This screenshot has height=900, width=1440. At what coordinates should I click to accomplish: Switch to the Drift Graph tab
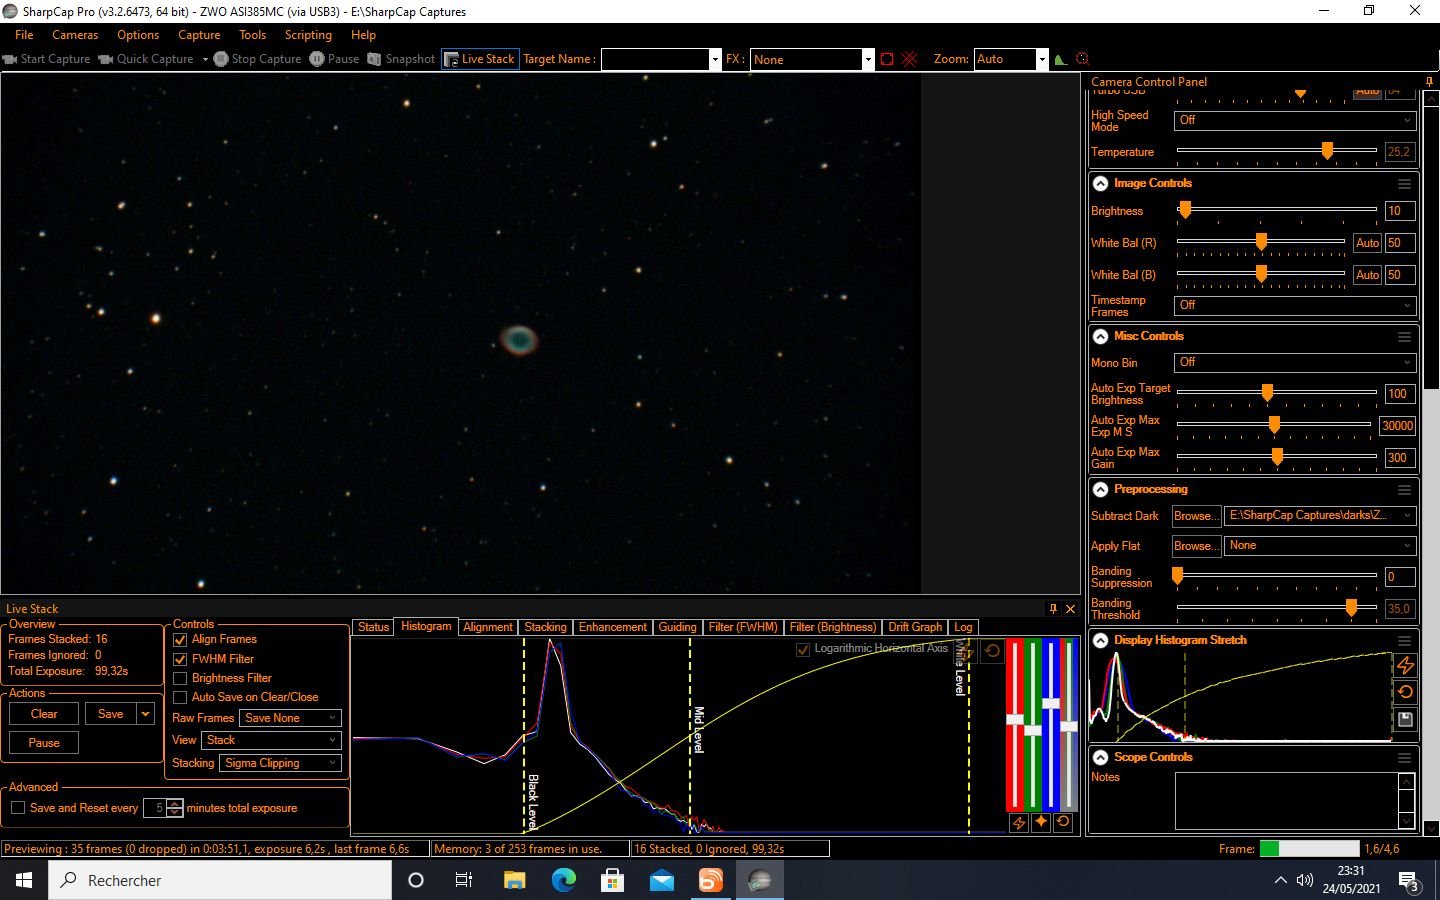915,627
